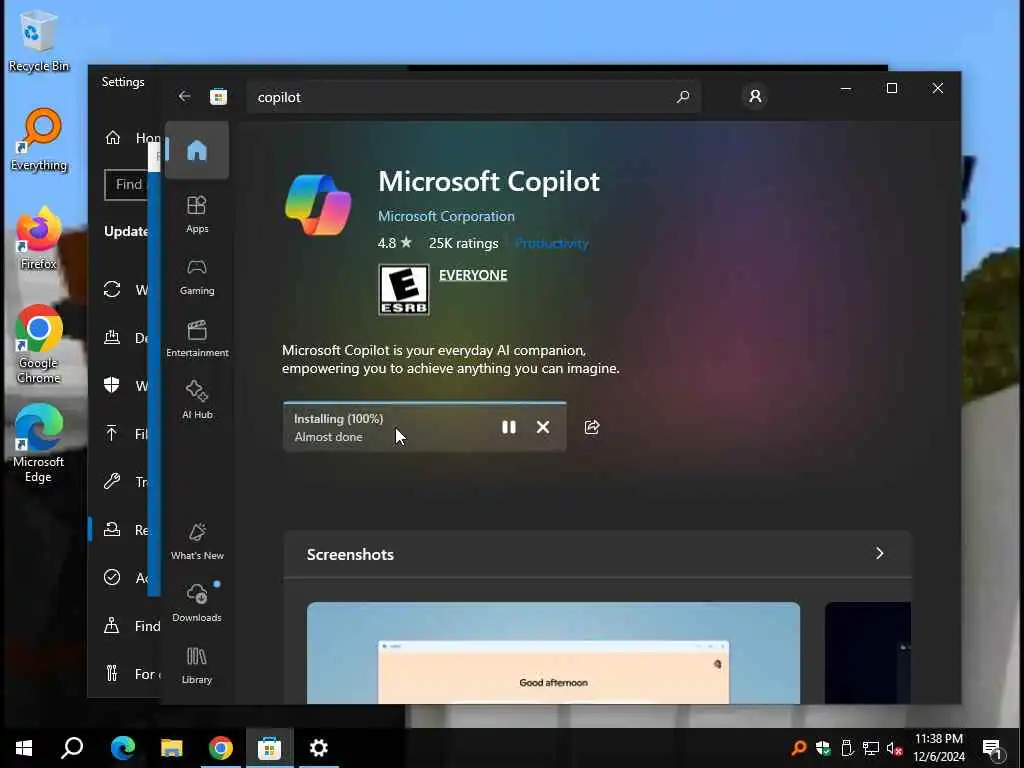The image size is (1024, 768).
Task: Open AI Hub in Store sidebar
Action: [x=197, y=400]
